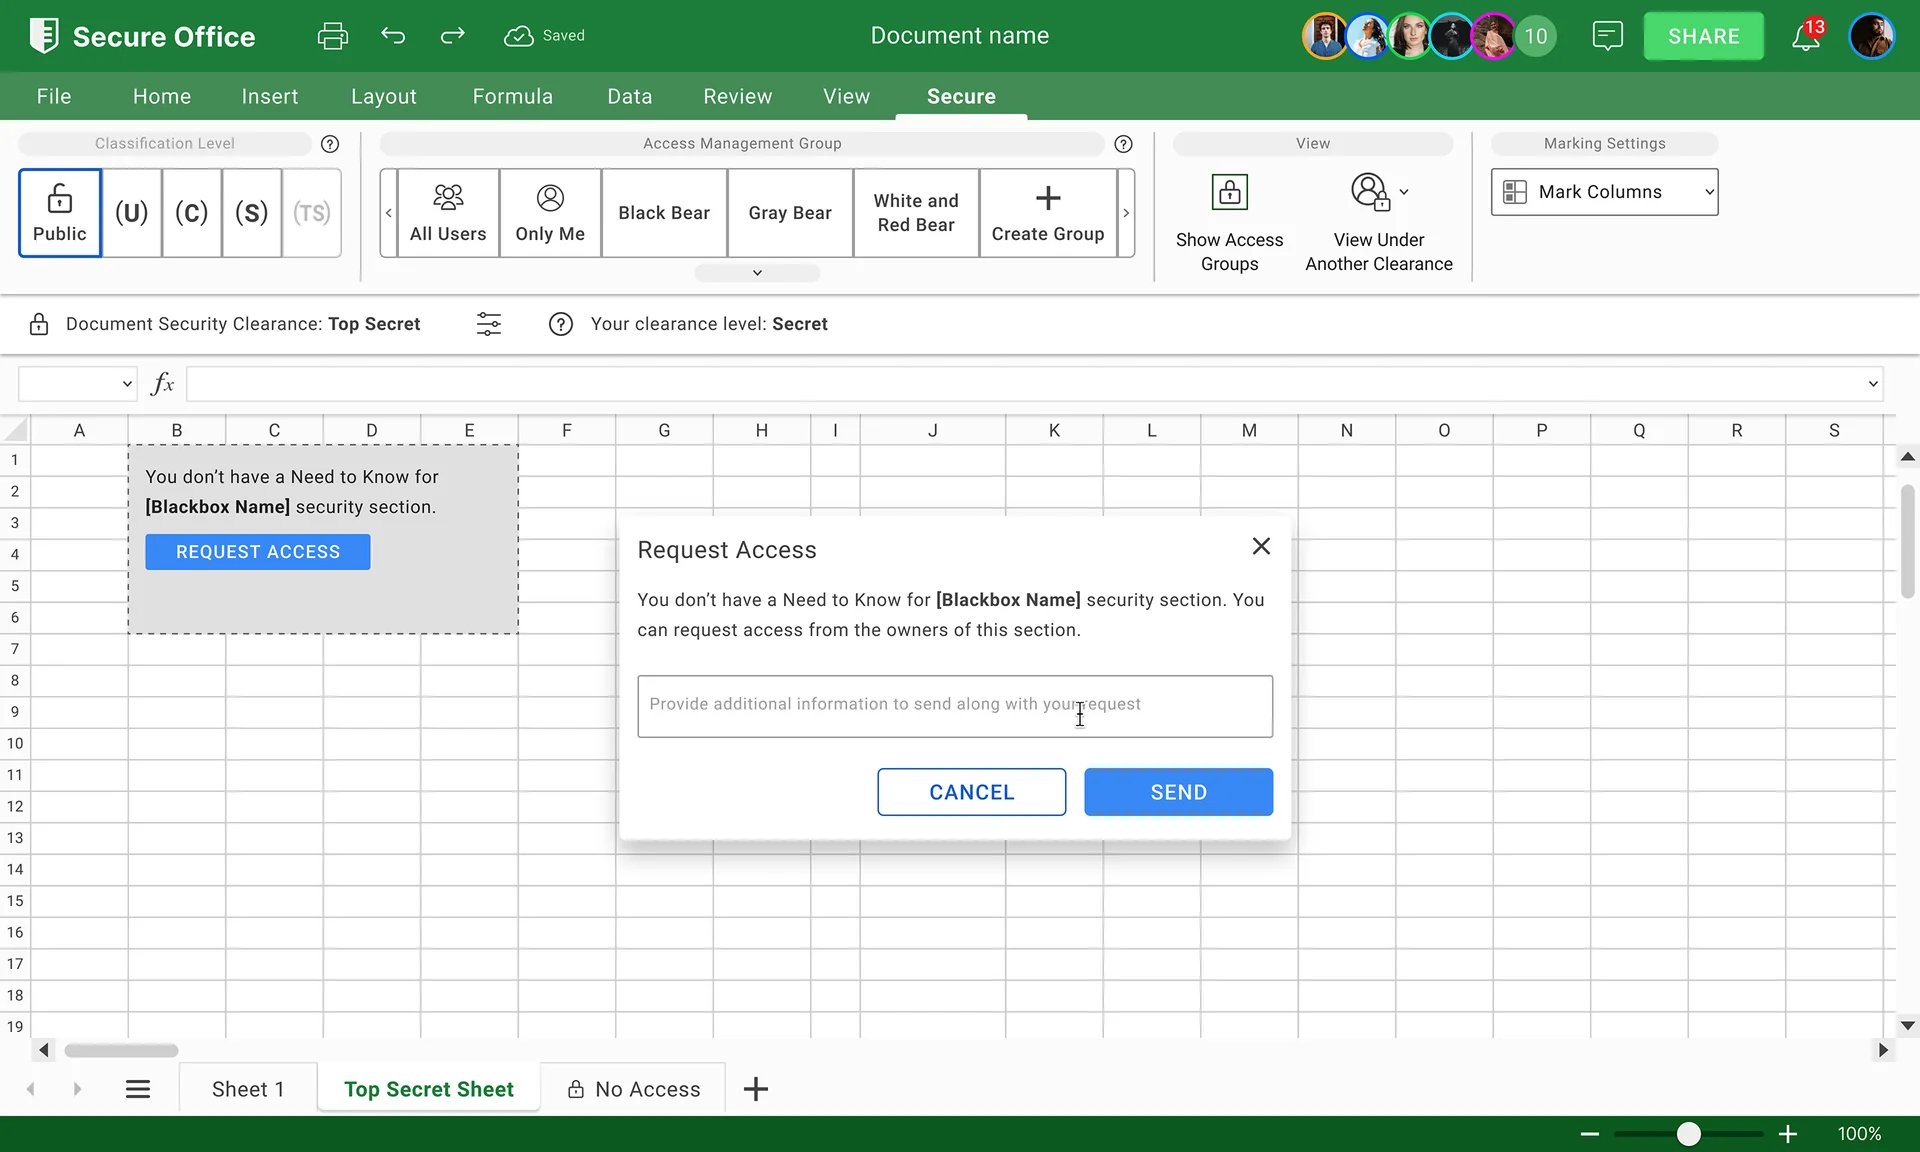Select Black Bear access group
This screenshot has height=1152, width=1920.
[x=664, y=213]
